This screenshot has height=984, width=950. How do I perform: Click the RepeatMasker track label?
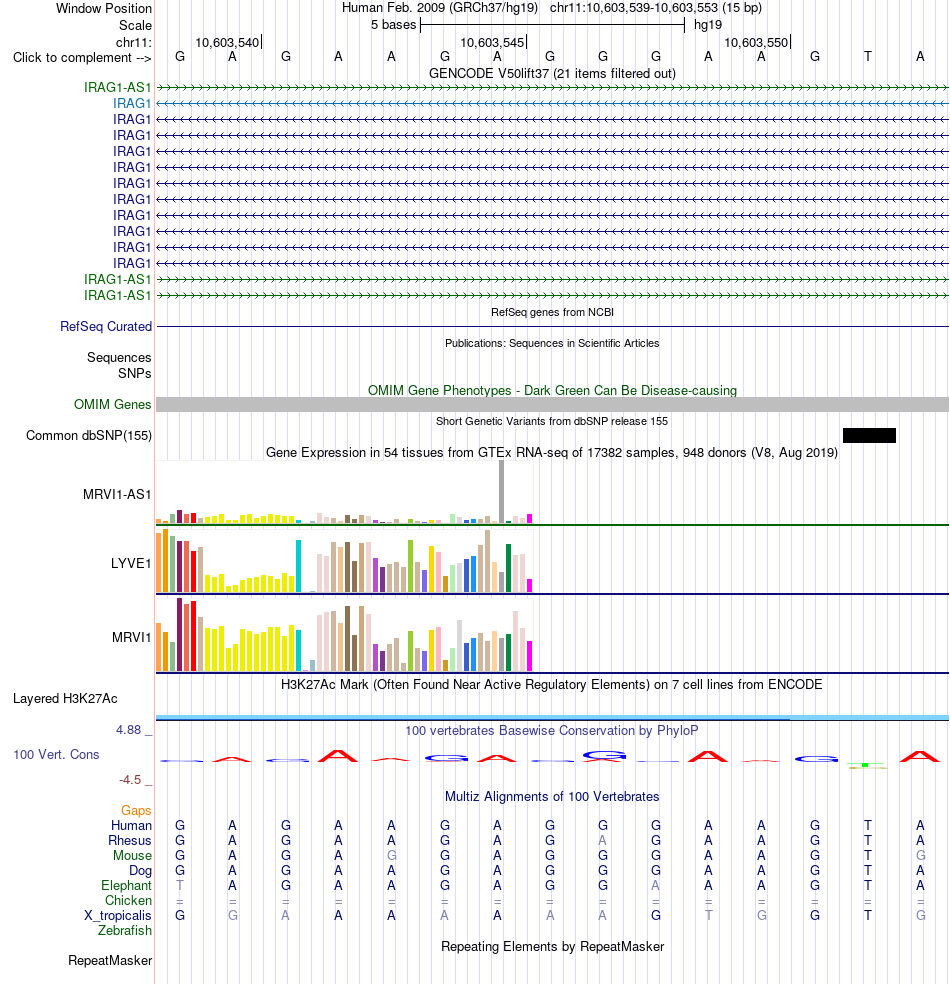[x=110, y=961]
